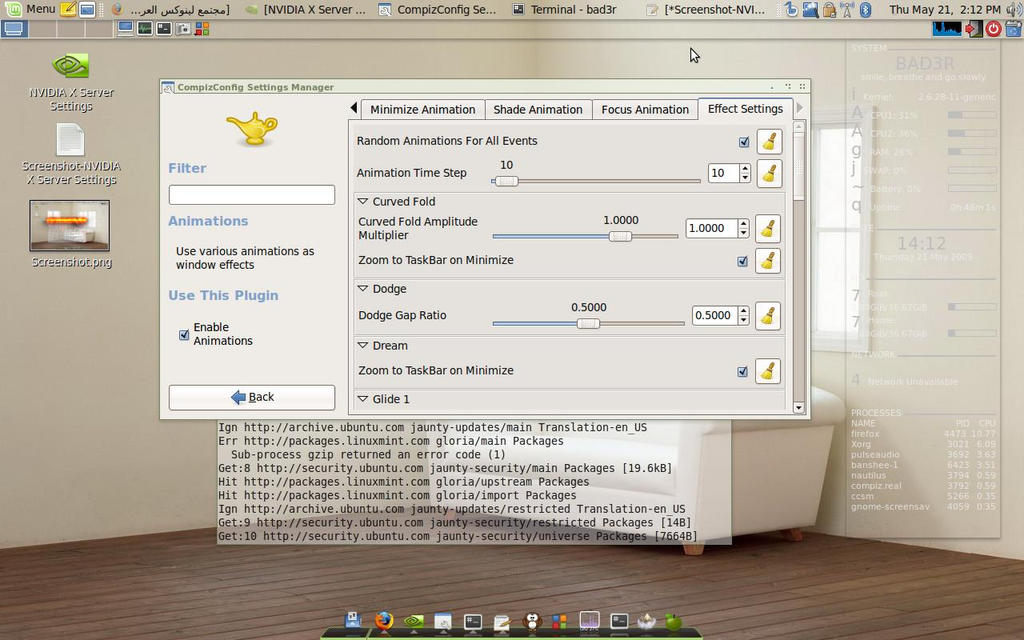The width and height of the screenshot is (1024, 640).
Task: Collapse the Dodge section
Action: (x=363, y=289)
